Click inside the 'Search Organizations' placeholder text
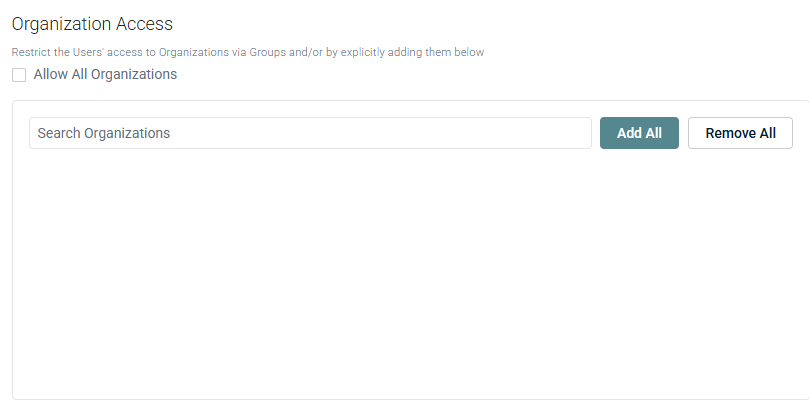Screen dimensions: 812x417 click(104, 133)
